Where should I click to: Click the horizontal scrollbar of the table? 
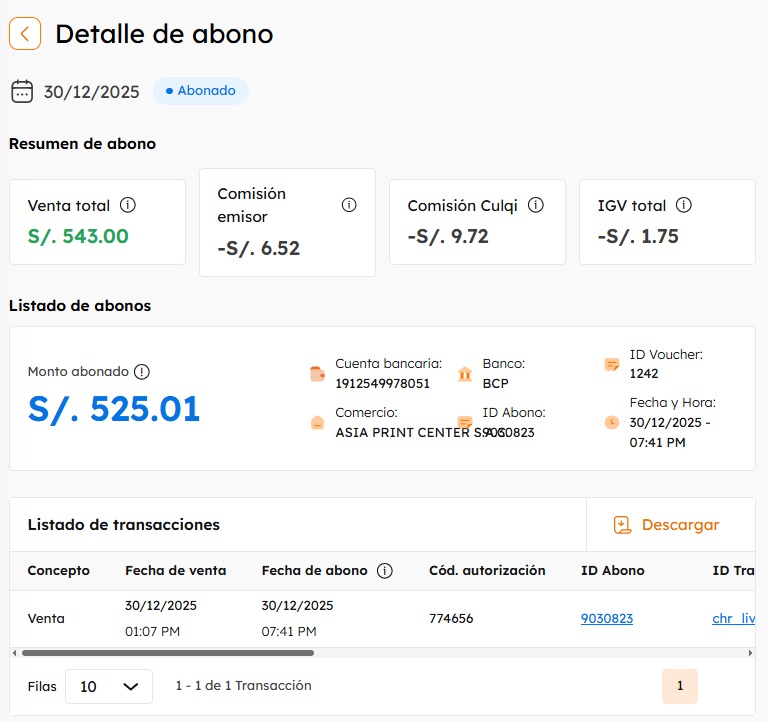(x=167, y=653)
